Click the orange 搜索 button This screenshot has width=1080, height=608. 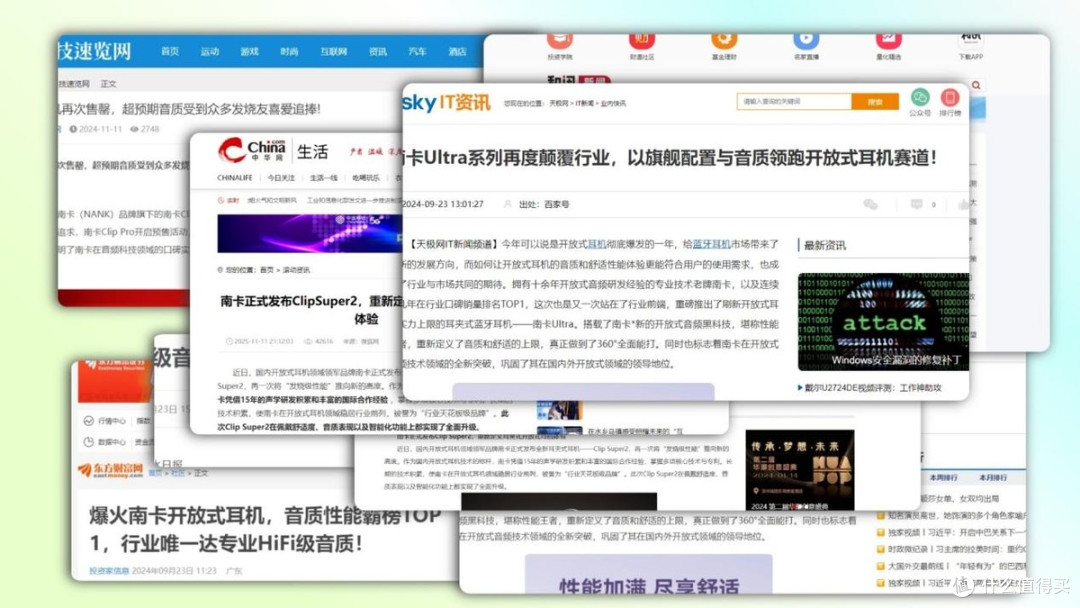coord(875,101)
